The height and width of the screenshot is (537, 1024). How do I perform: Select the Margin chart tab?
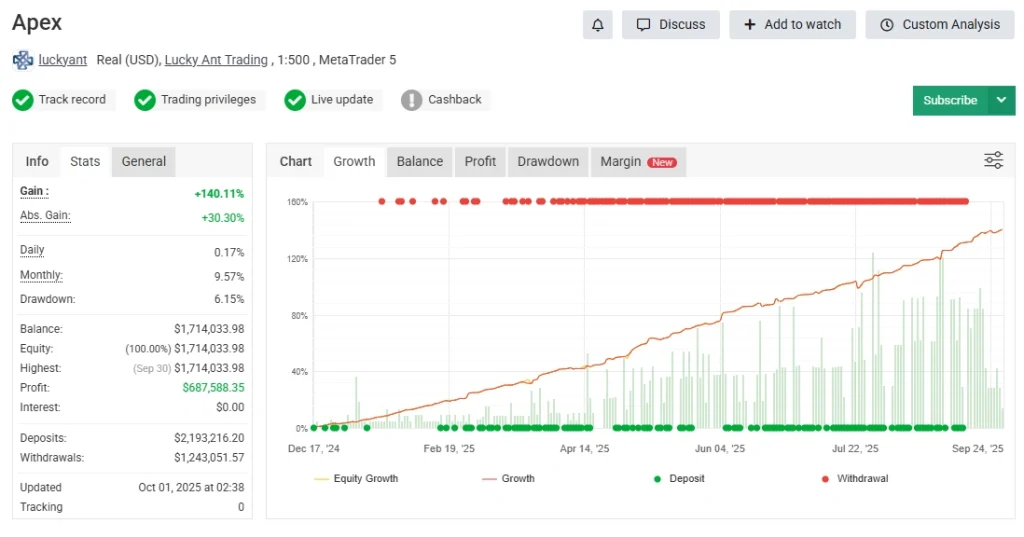point(638,161)
